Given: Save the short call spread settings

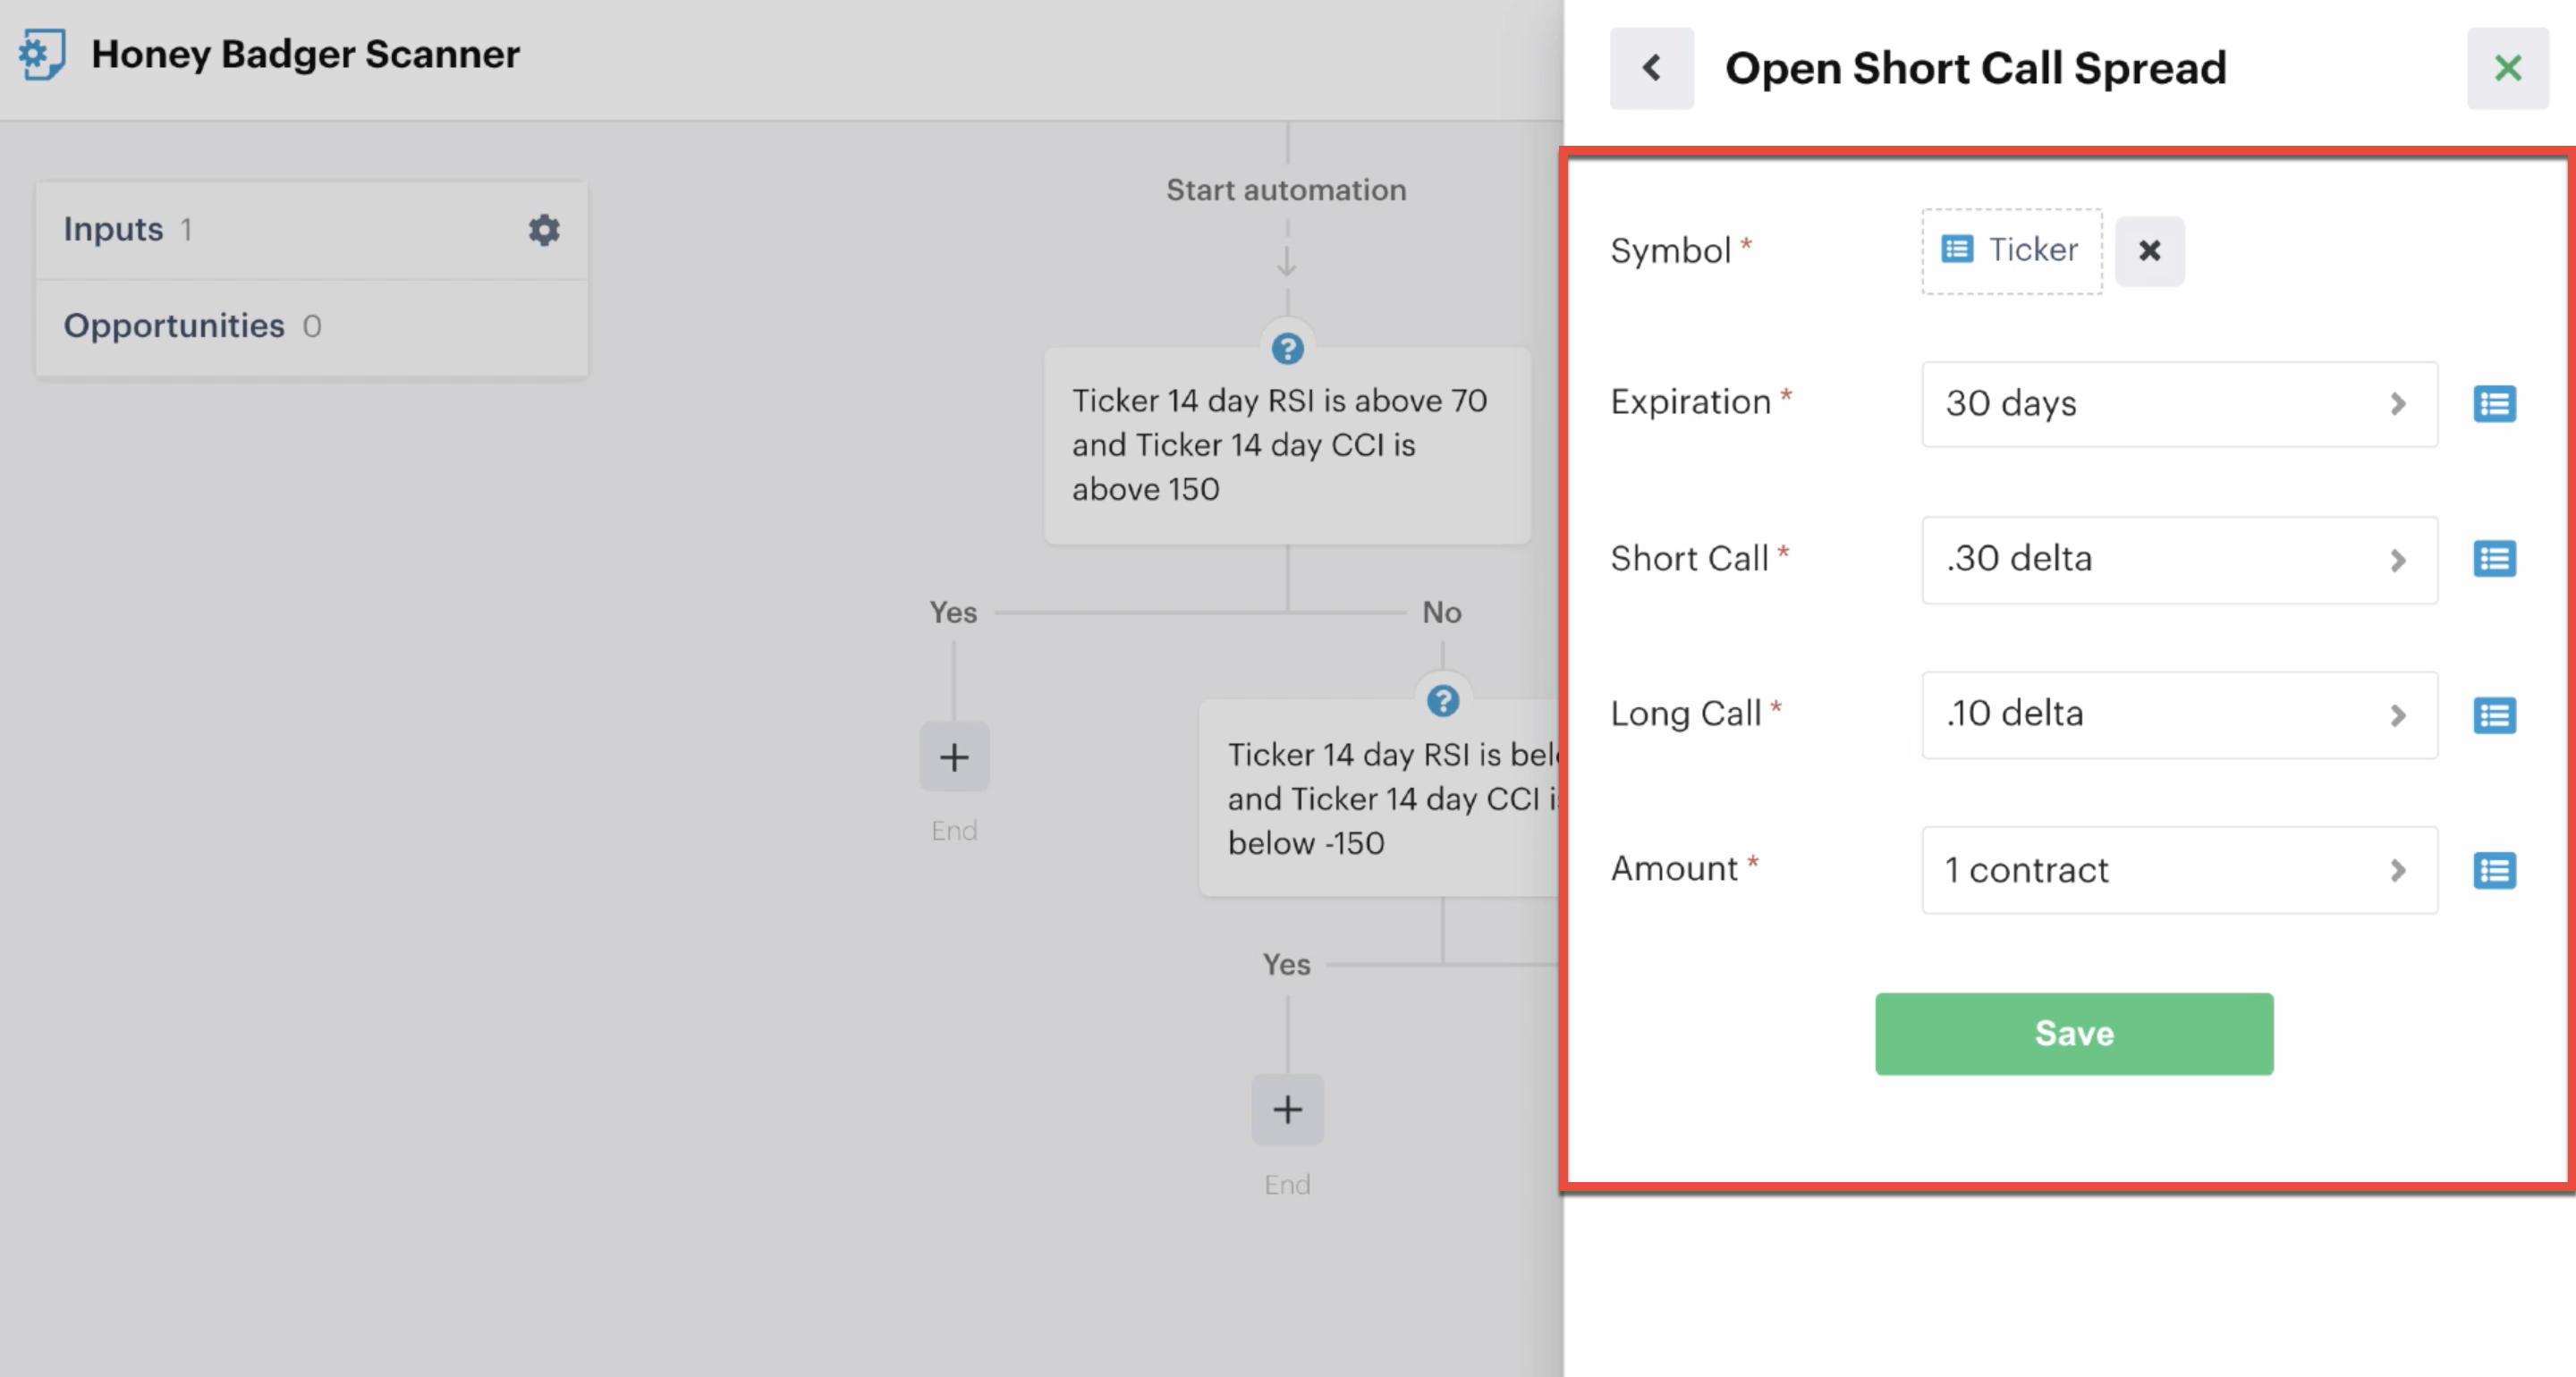Looking at the screenshot, I should click(2074, 1034).
